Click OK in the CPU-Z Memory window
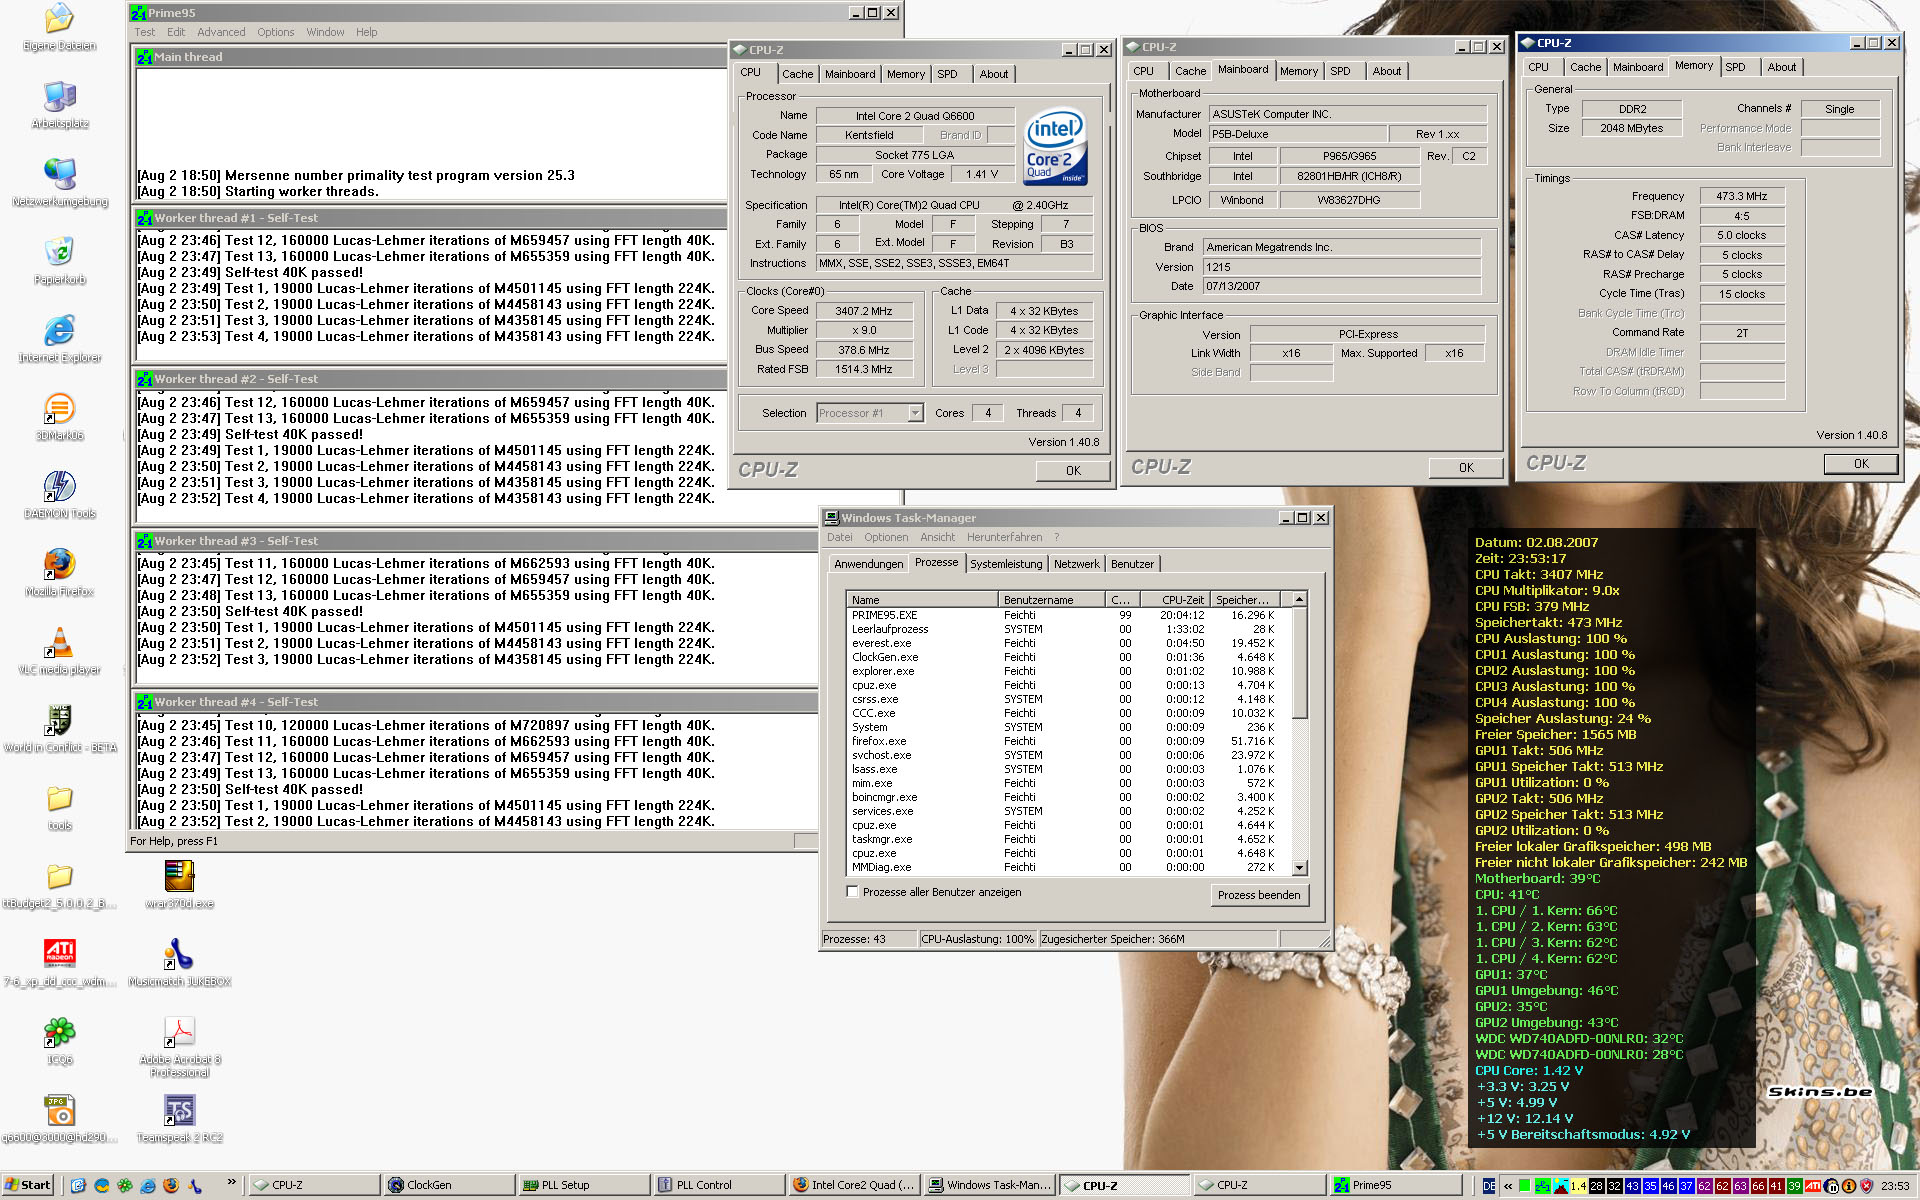Screen dimensions: 1920x1200 point(1860,464)
